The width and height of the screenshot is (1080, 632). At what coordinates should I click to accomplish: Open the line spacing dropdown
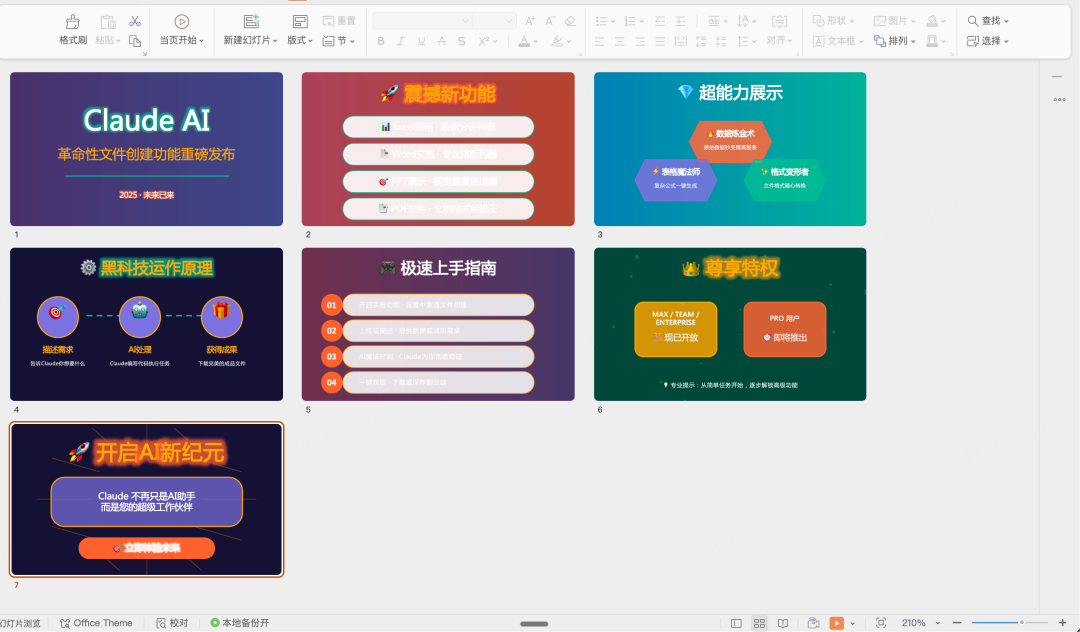(x=746, y=41)
